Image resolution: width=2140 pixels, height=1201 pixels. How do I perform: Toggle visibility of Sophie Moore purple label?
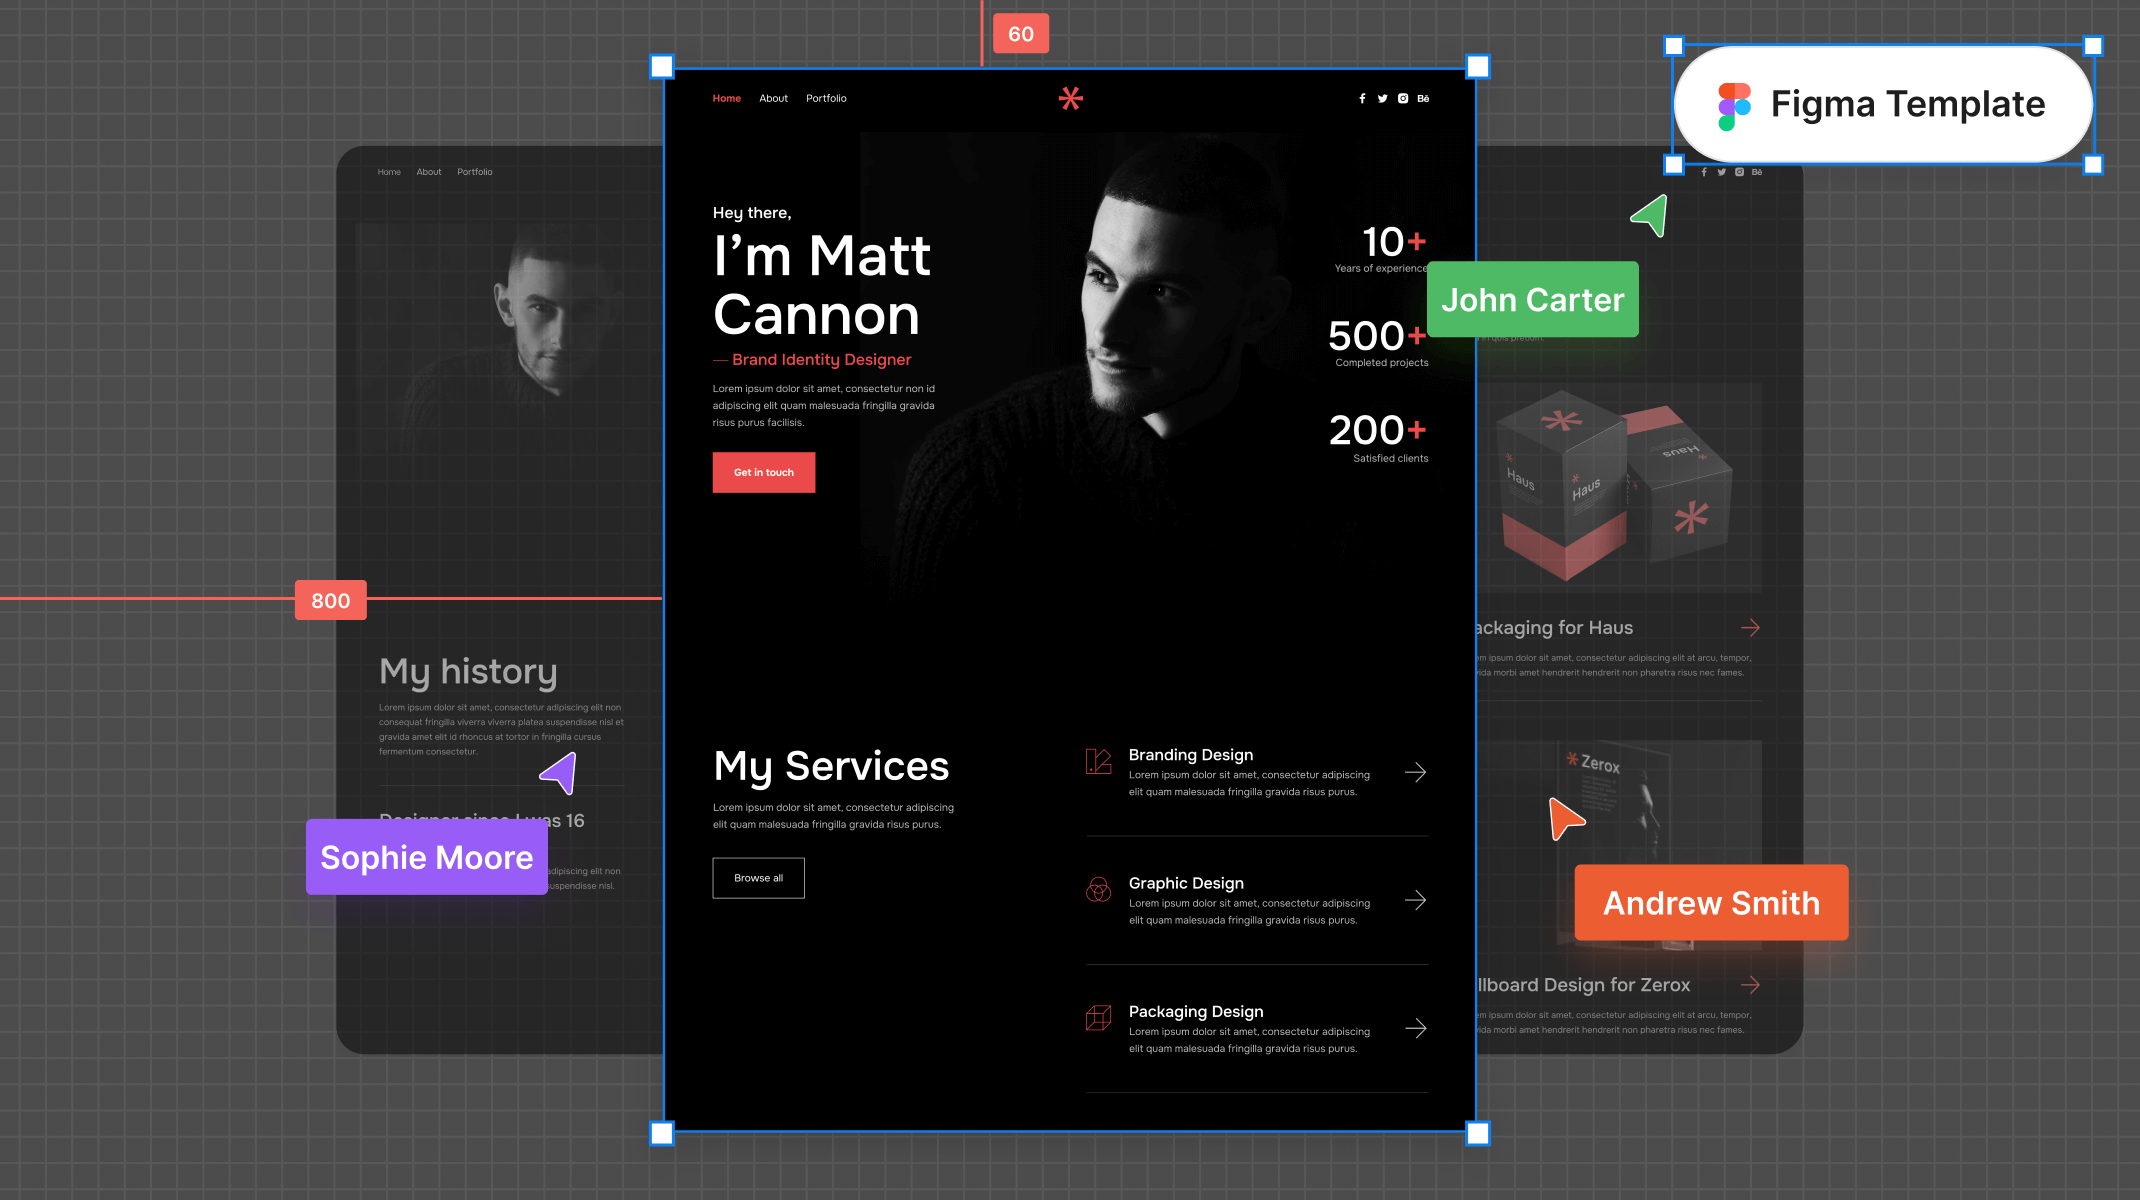pyautogui.click(x=425, y=857)
